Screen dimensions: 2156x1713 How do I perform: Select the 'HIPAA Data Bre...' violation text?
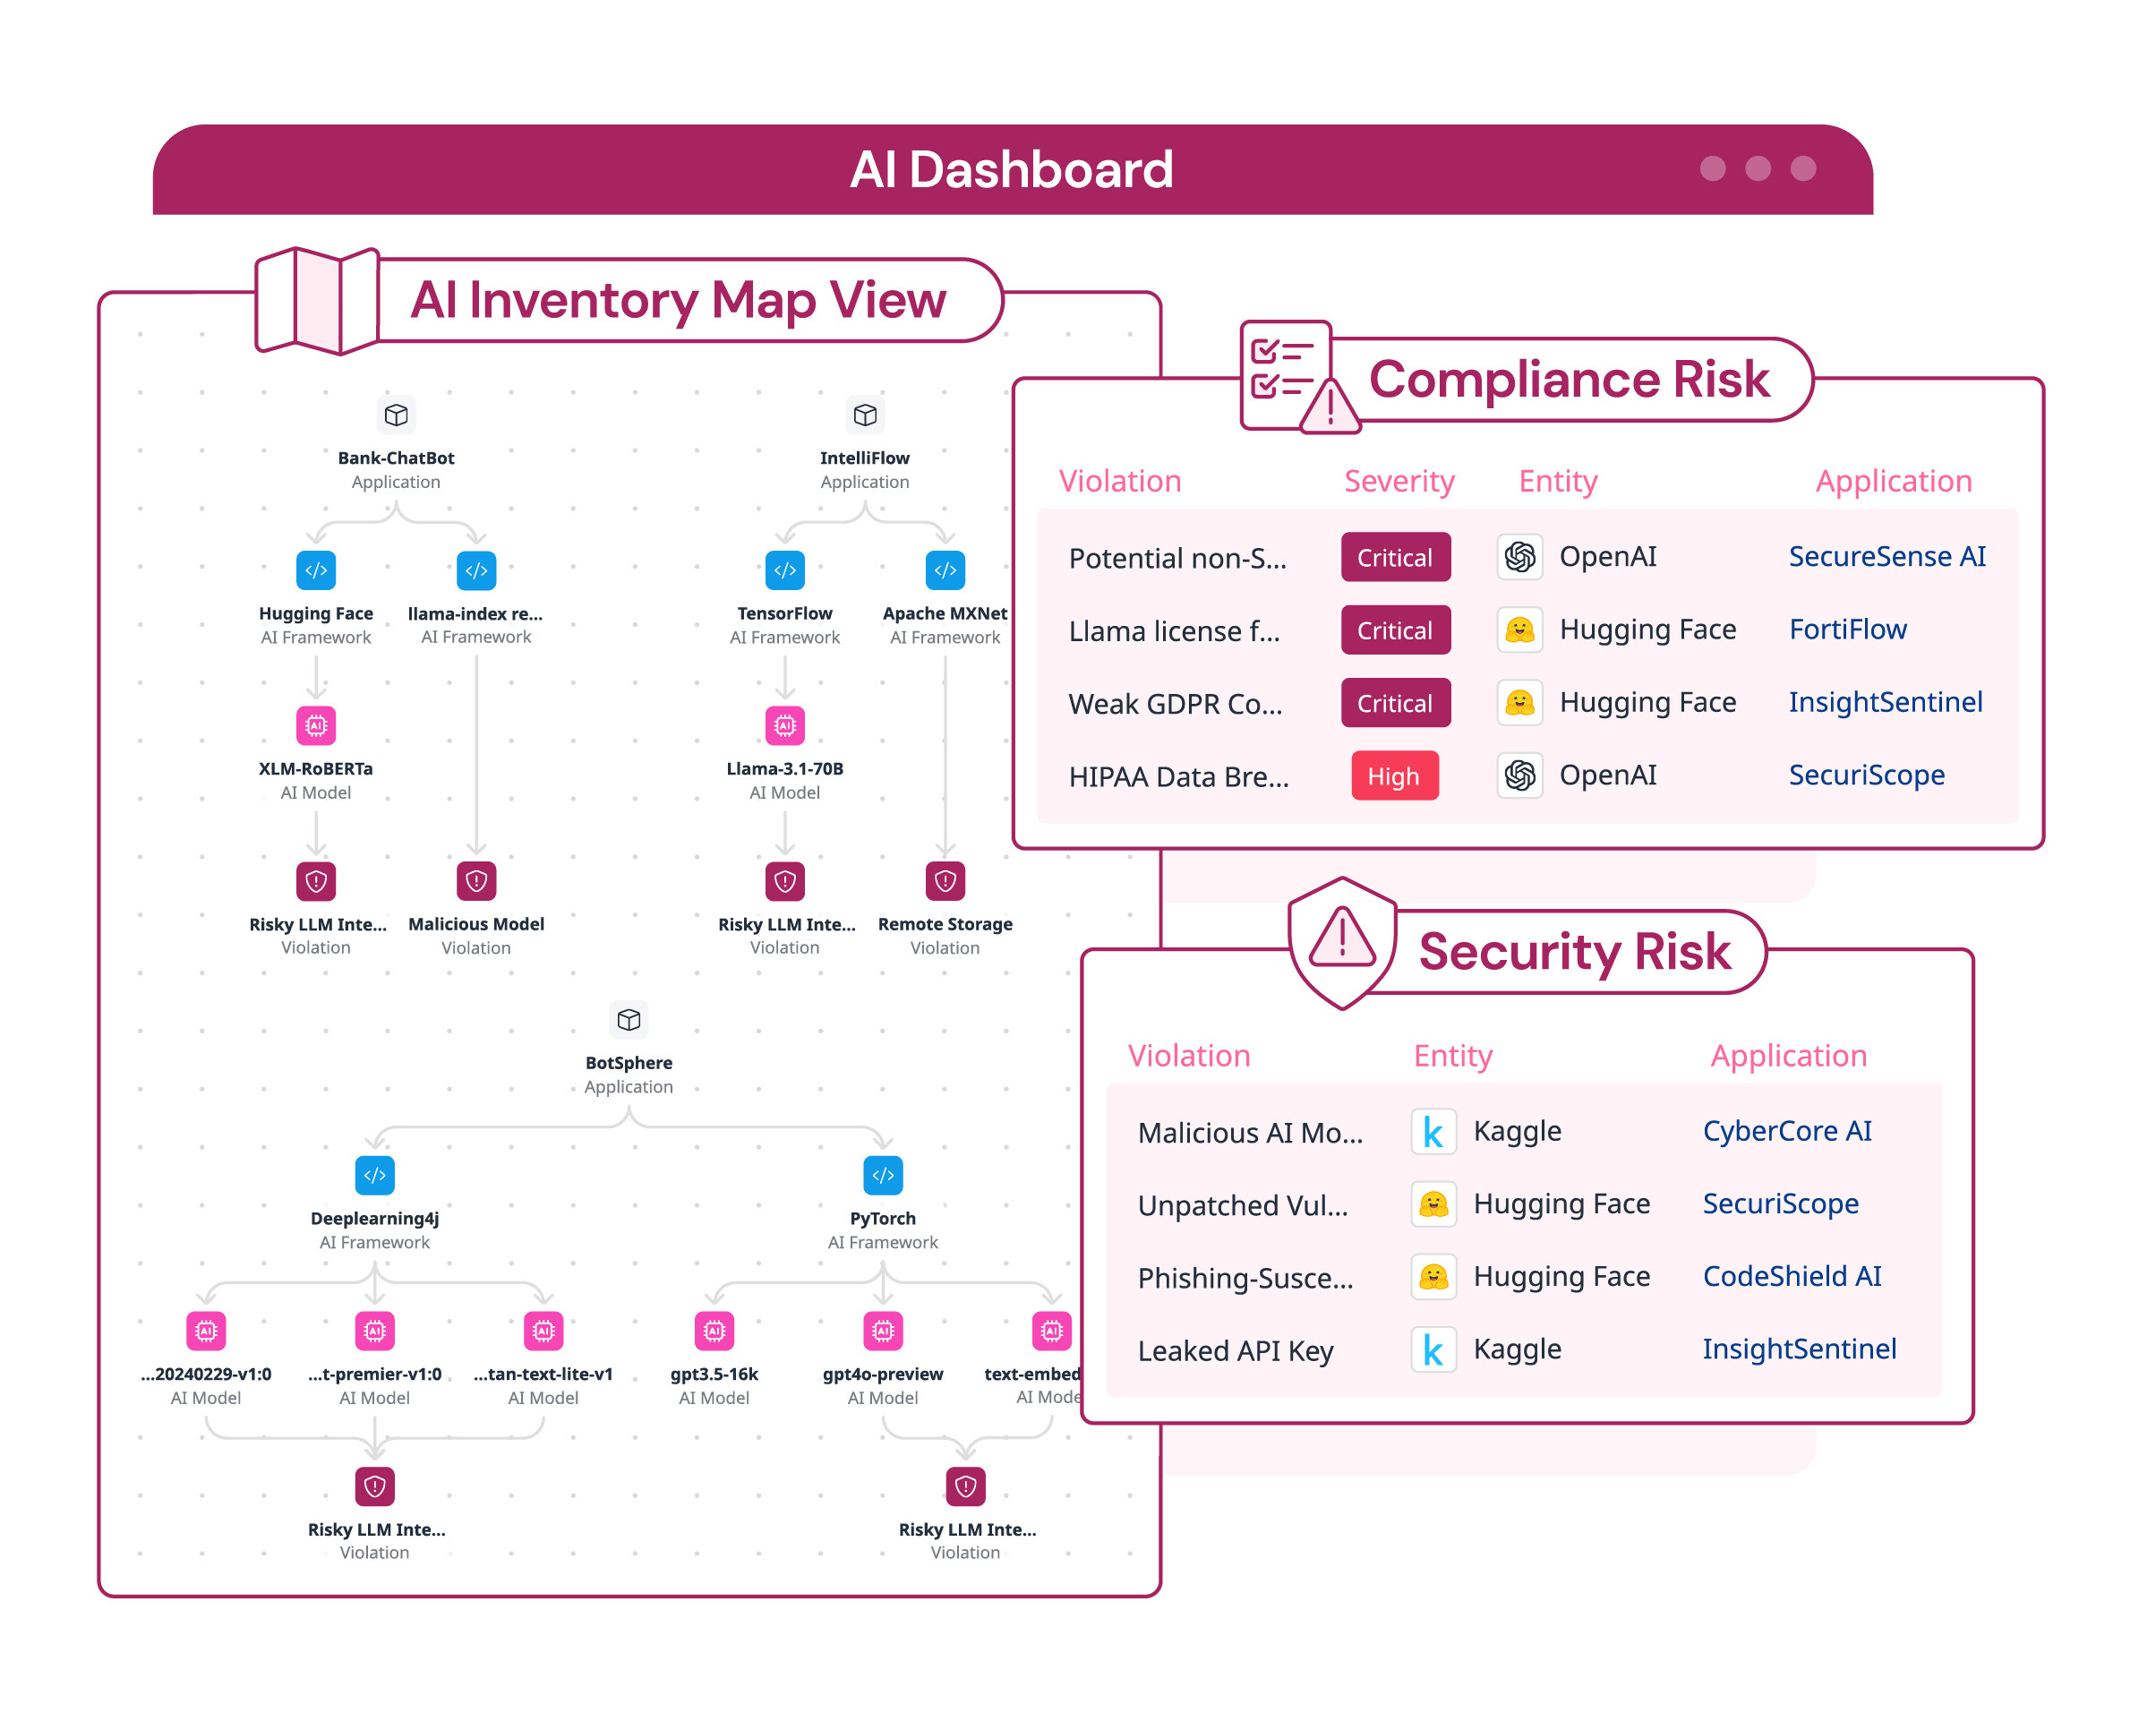coord(1178,777)
